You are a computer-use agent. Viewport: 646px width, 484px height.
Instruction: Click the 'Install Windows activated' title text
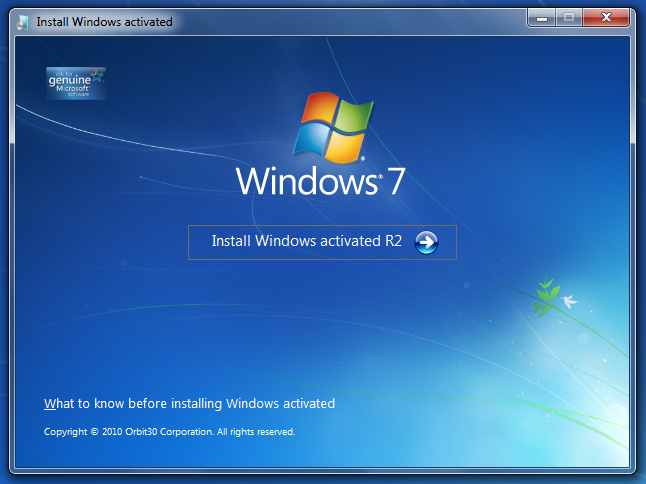tap(104, 22)
